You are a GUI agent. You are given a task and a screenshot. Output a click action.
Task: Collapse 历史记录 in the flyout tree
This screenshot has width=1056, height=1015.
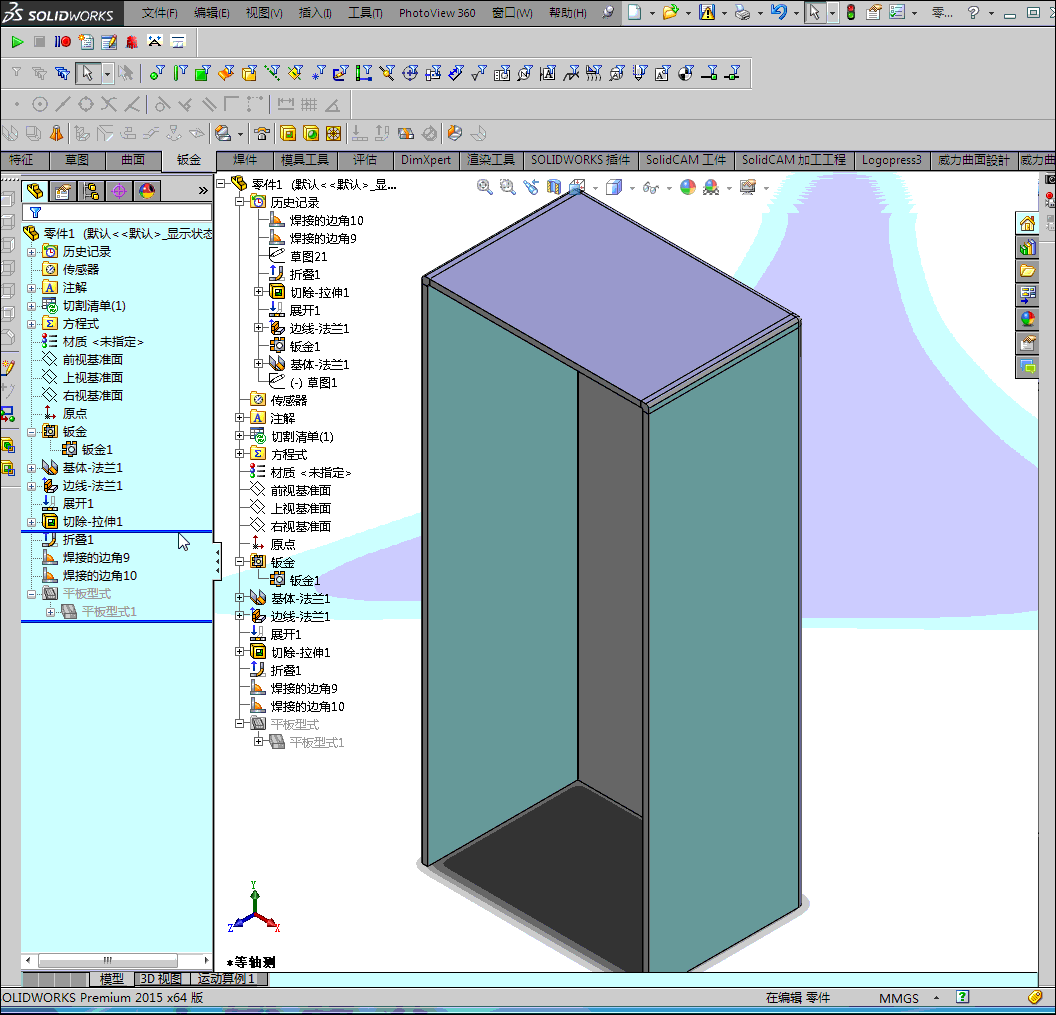click(239, 202)
